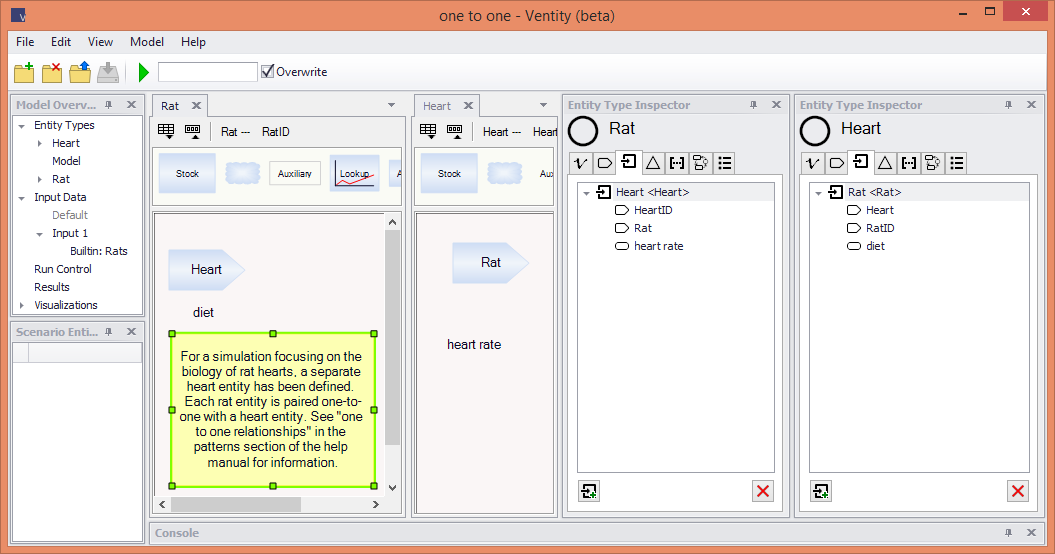
Task: Pin the Model Overview panel
Action: coord(108,105)
